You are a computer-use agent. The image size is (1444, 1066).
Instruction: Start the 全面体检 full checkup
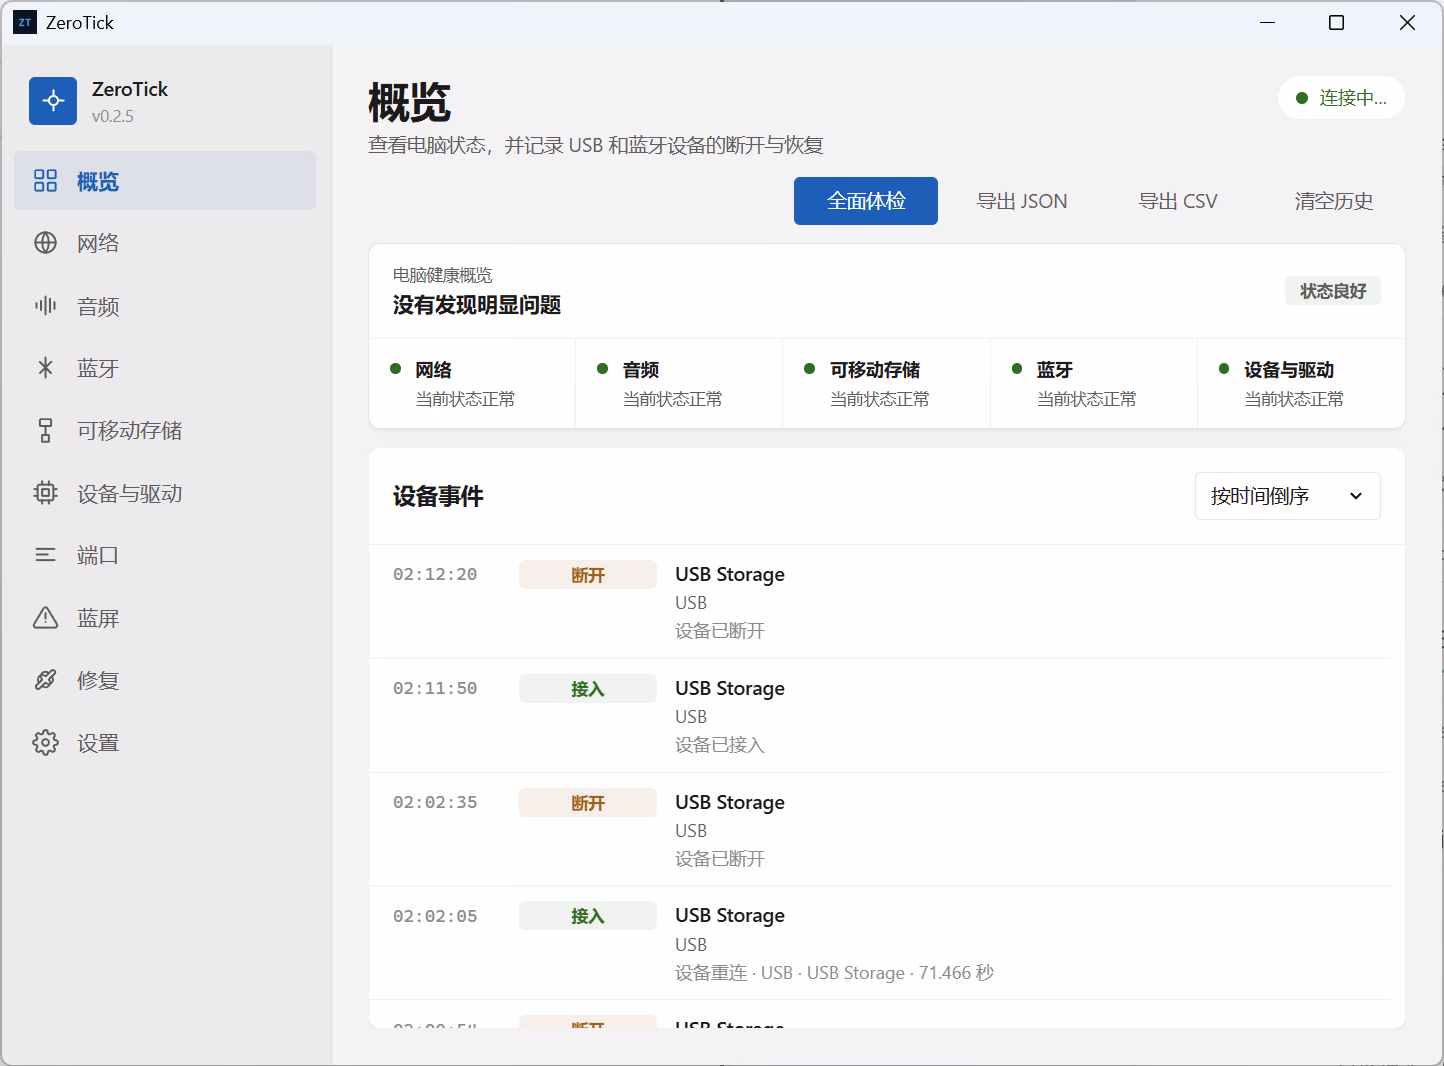(x=866, y=201)
